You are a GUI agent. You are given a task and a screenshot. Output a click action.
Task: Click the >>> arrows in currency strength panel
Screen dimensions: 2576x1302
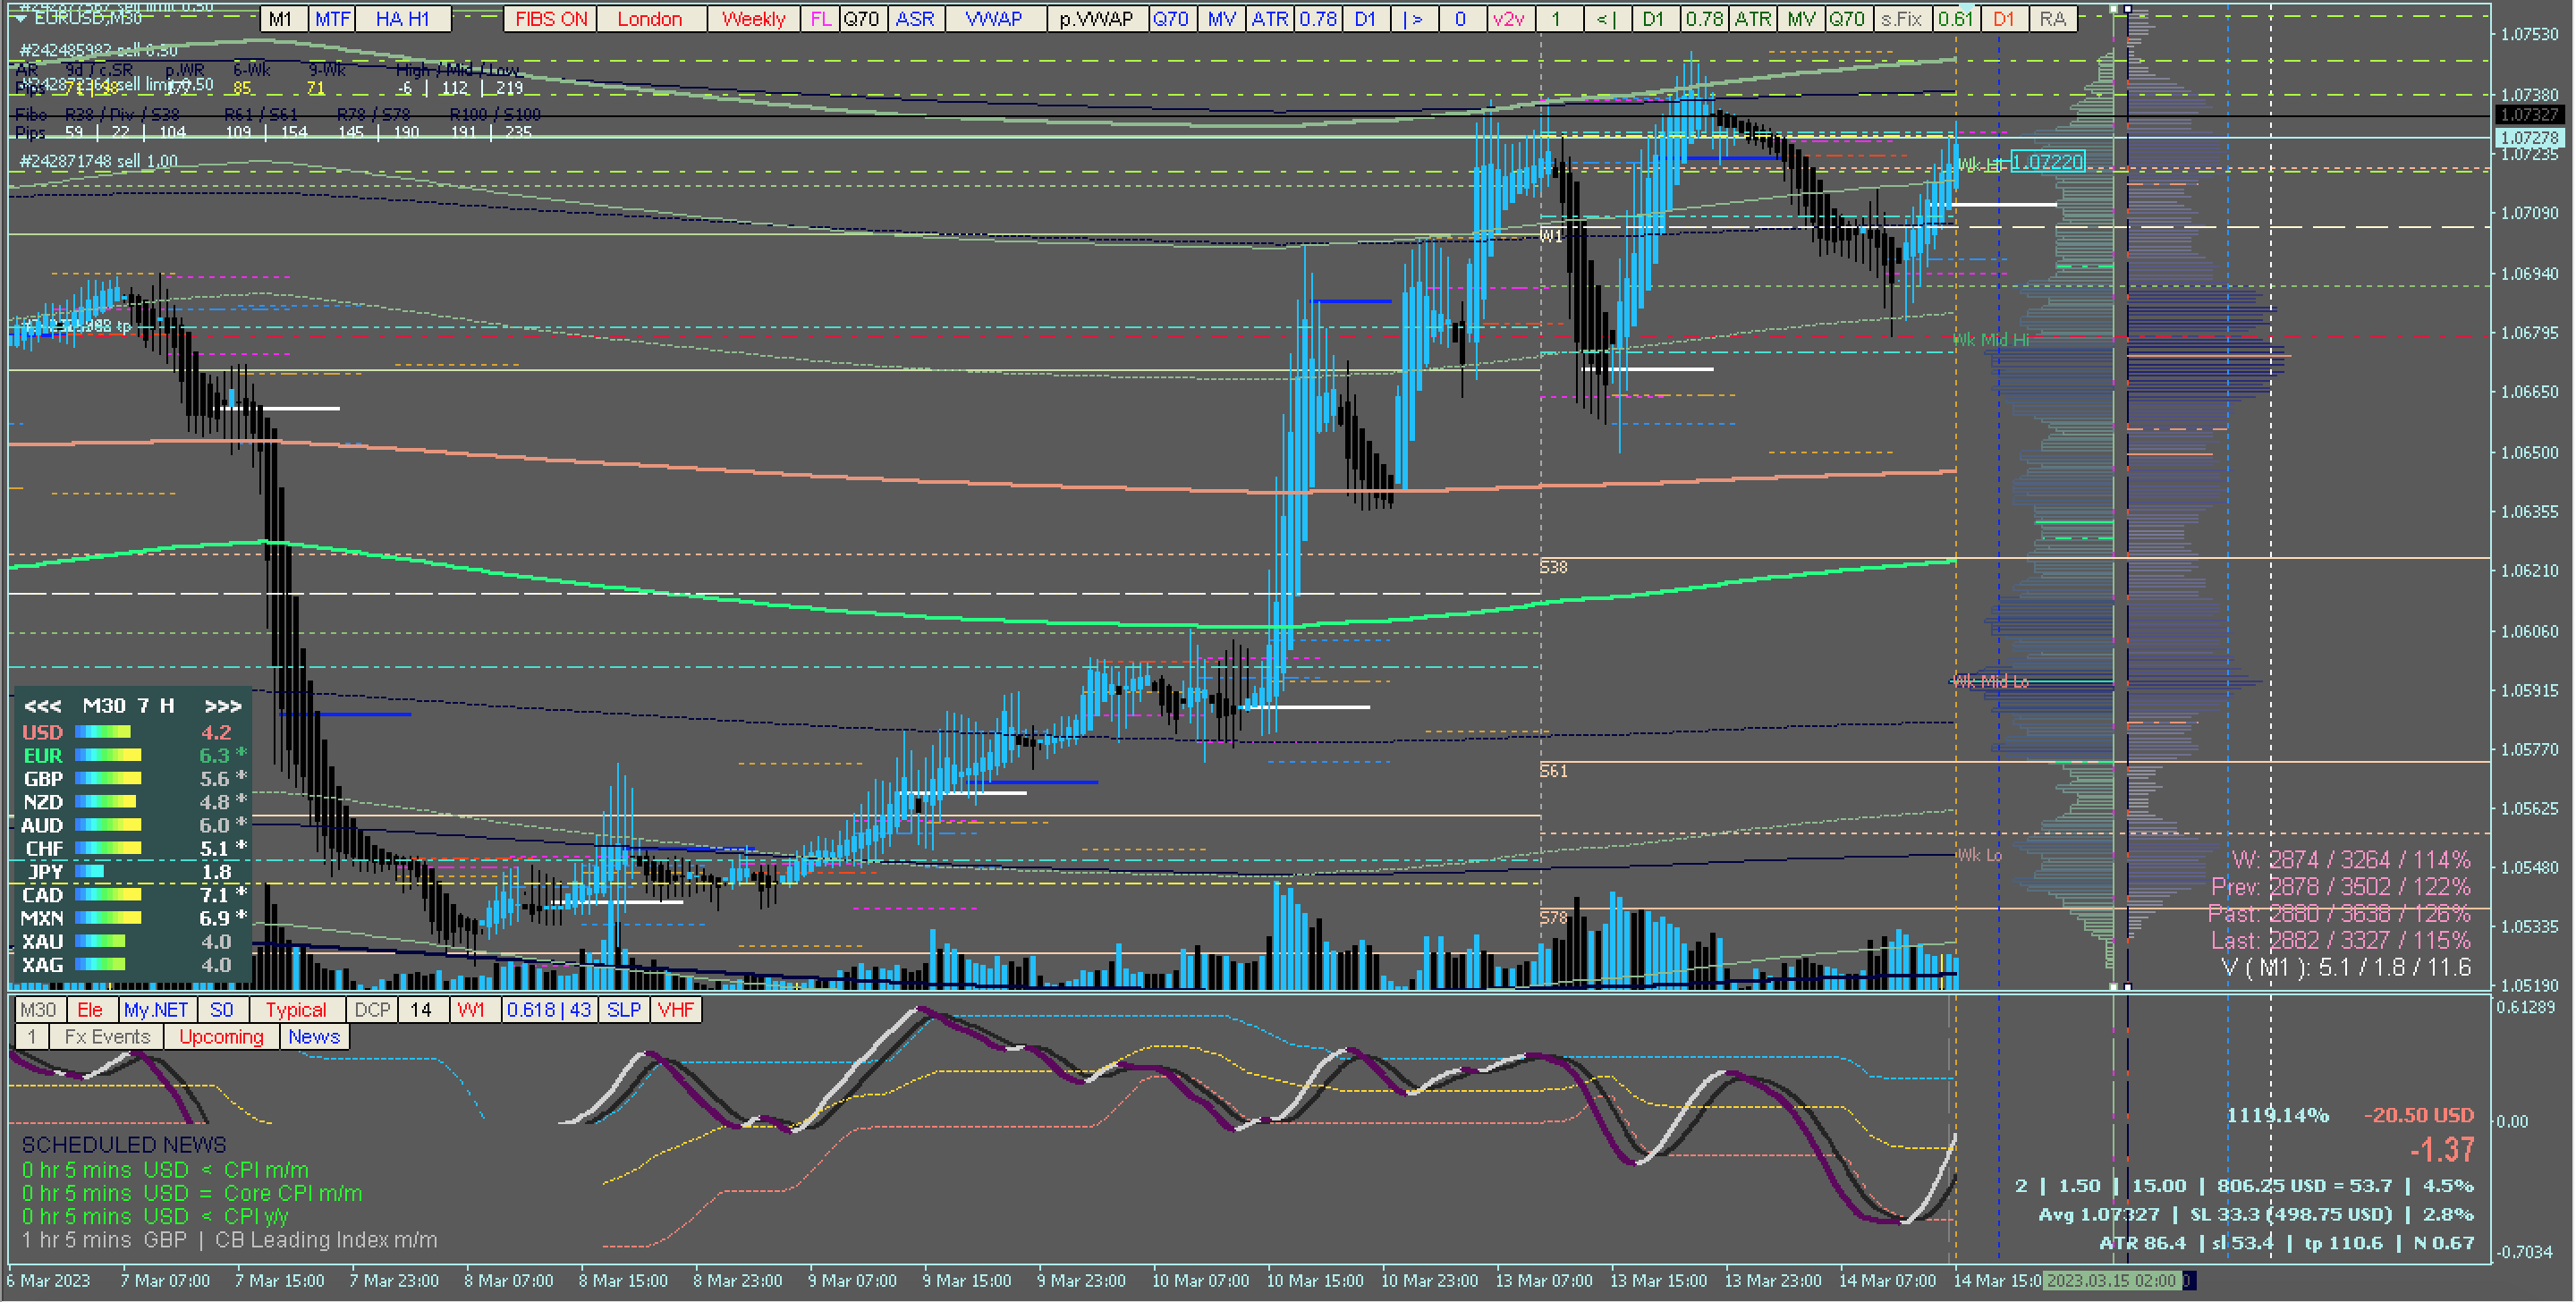click(x=222, y=706)
